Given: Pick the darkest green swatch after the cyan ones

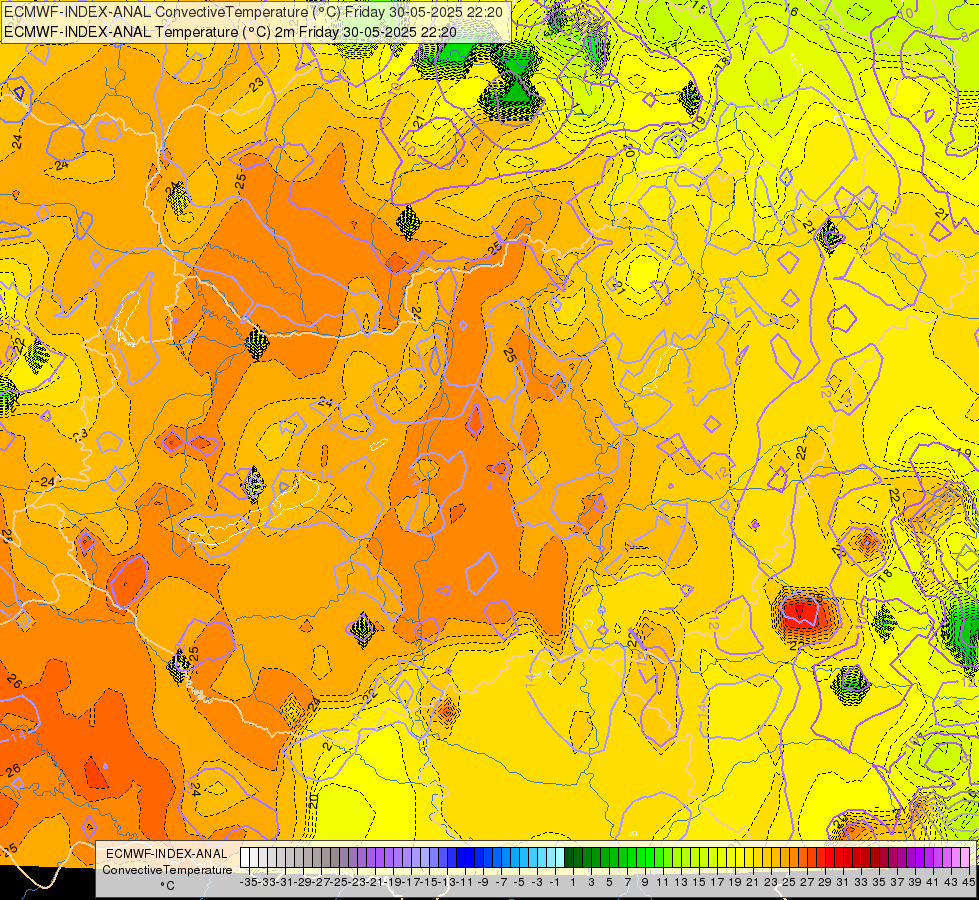Looking at the screenshot, I should [x=569, y=857].
